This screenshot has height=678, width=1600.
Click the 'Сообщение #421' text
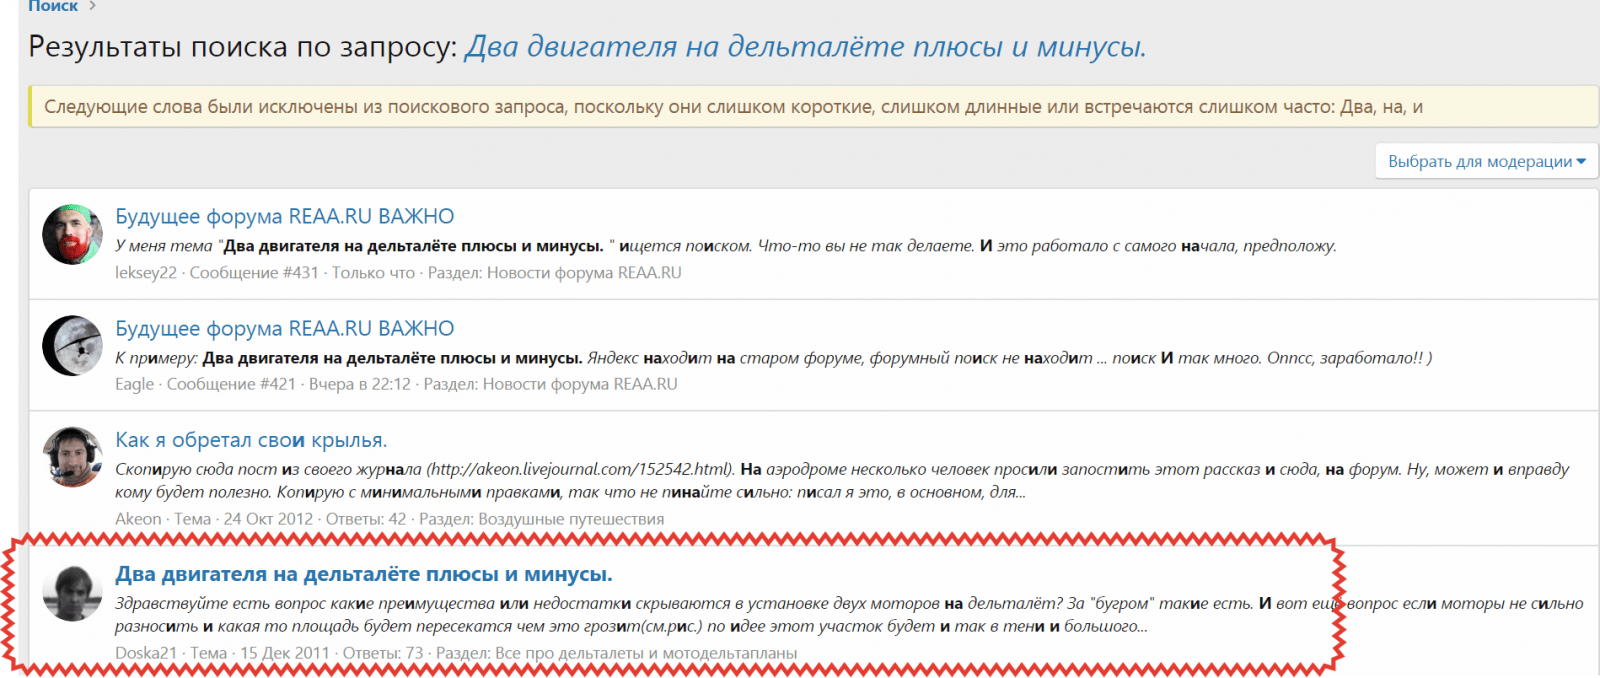pos(231,384)
